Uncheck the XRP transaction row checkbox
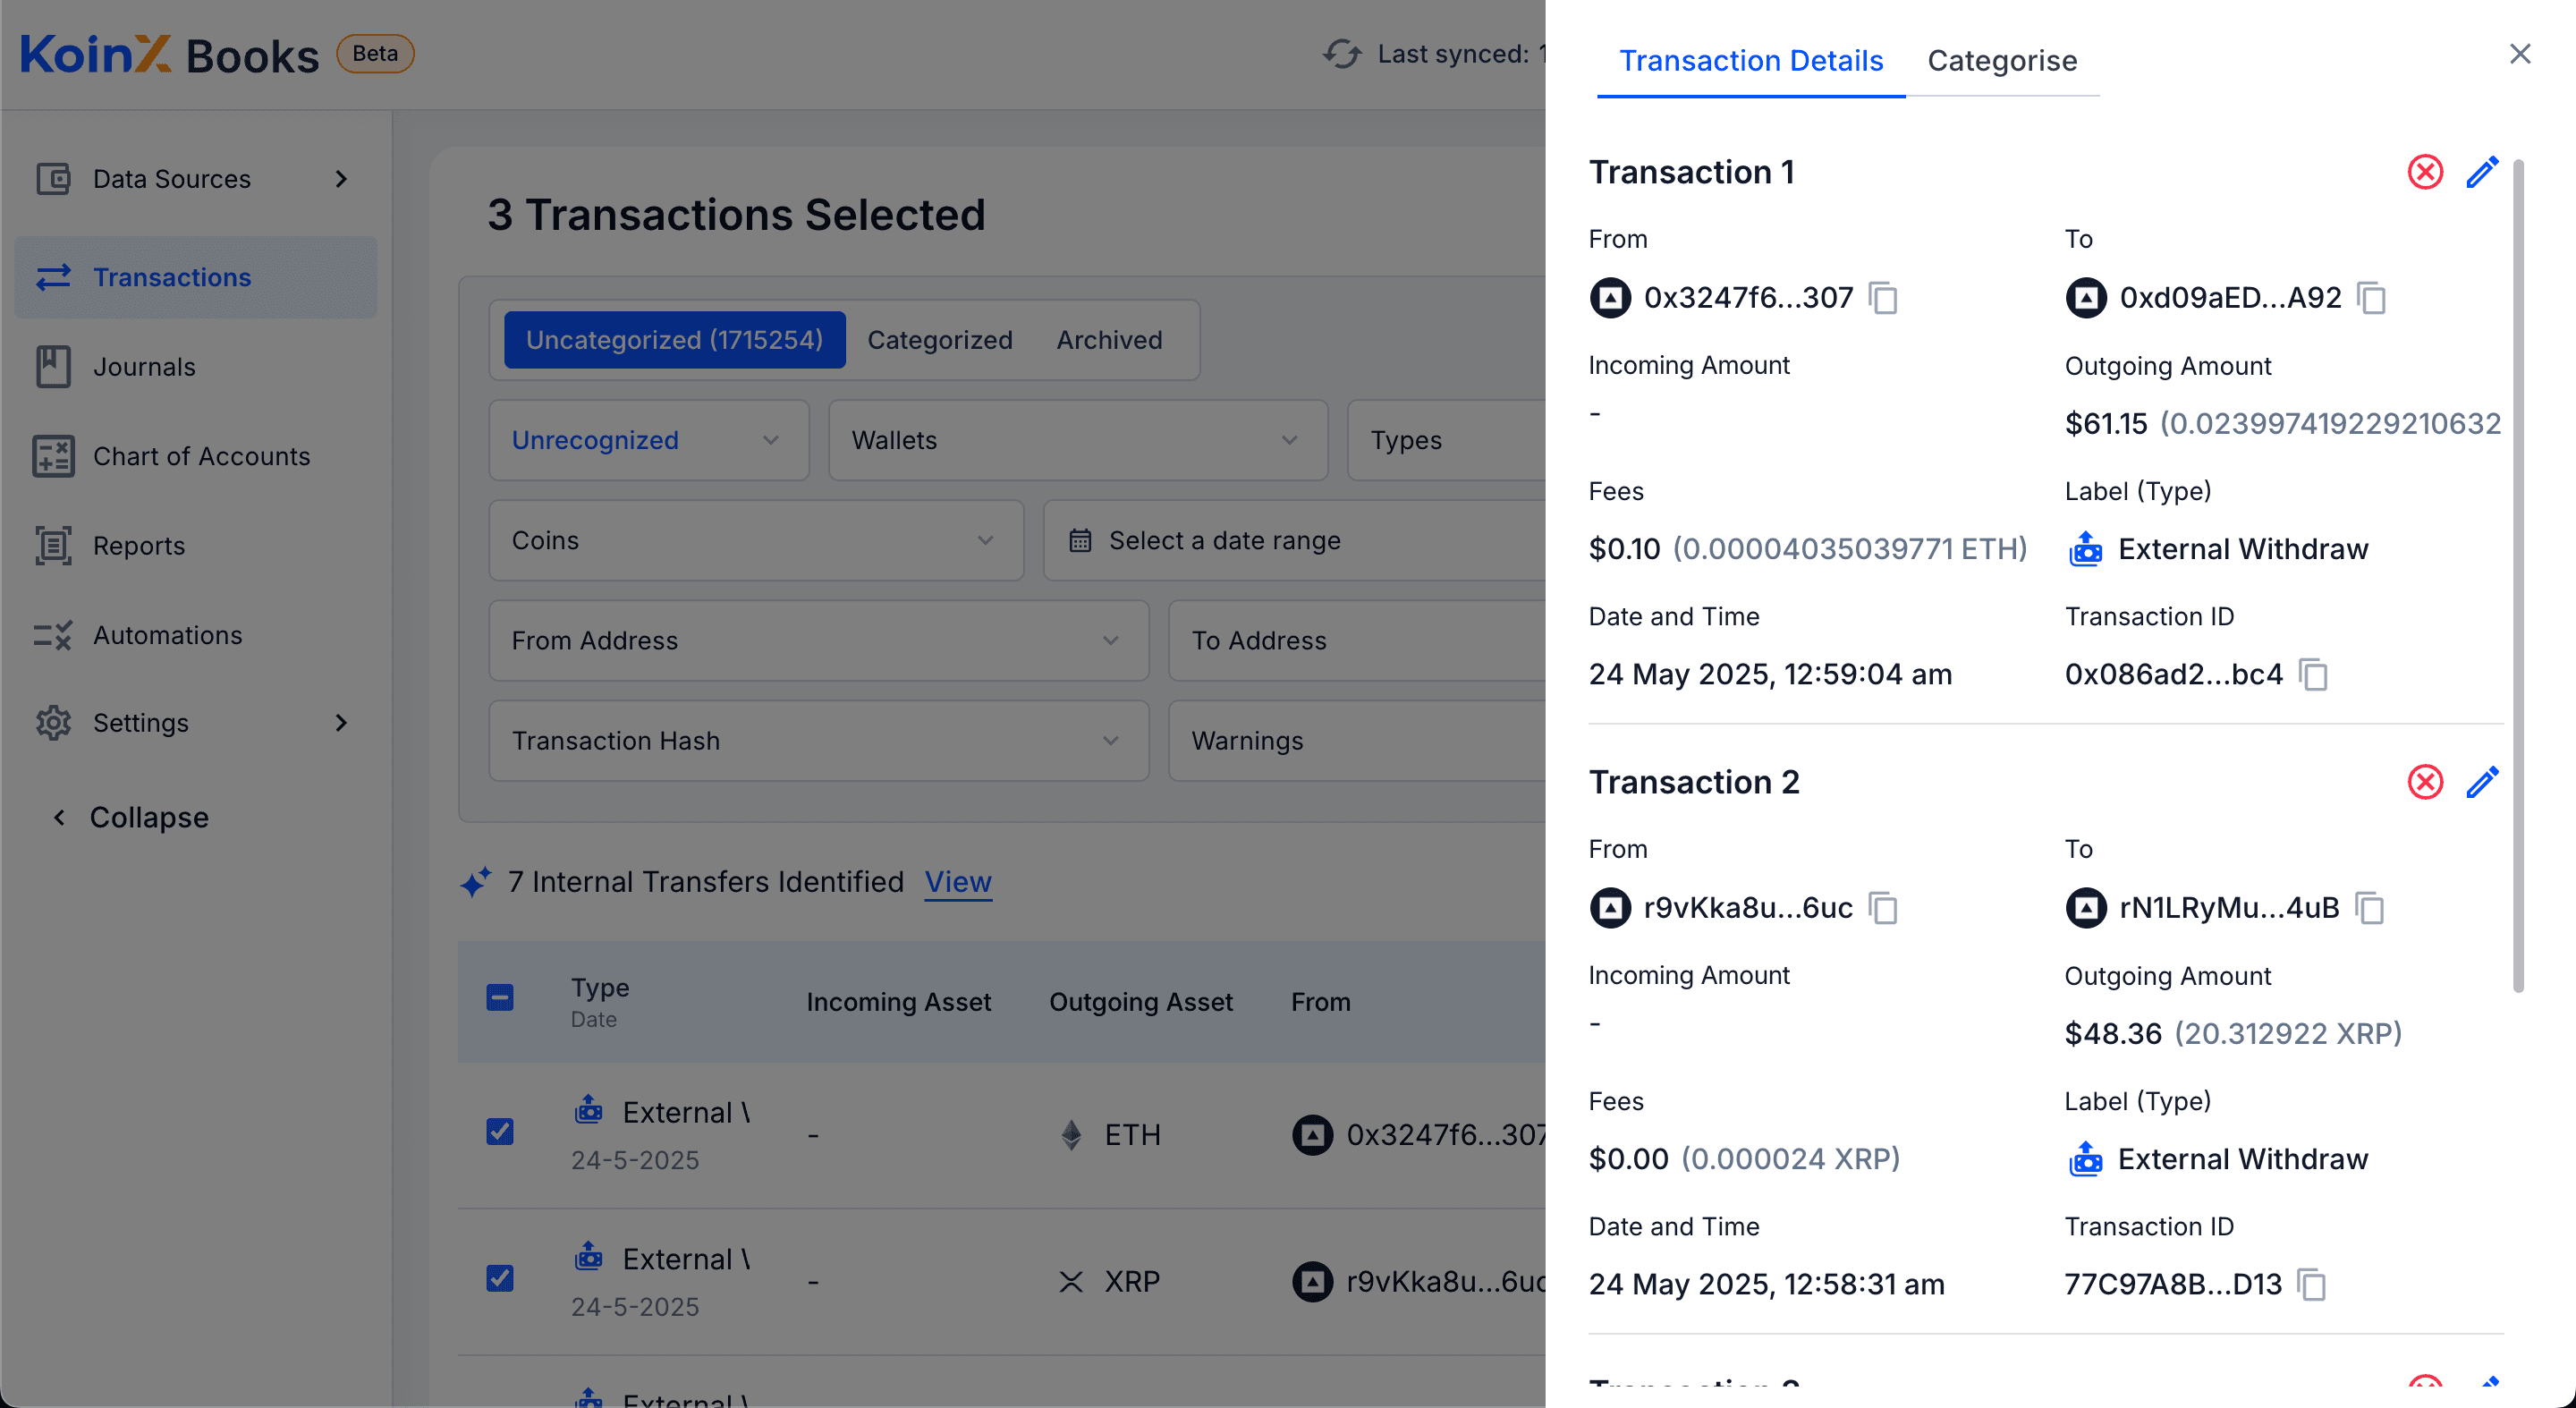Screen dimensions: 2576x1408 [x=500, y=1279]
